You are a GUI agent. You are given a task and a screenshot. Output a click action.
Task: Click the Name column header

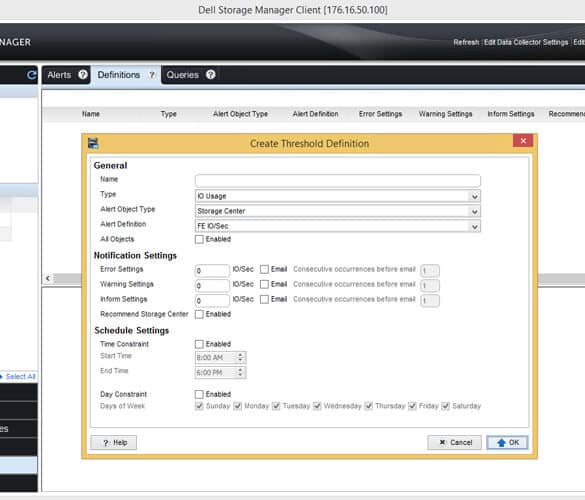point(91,114)
